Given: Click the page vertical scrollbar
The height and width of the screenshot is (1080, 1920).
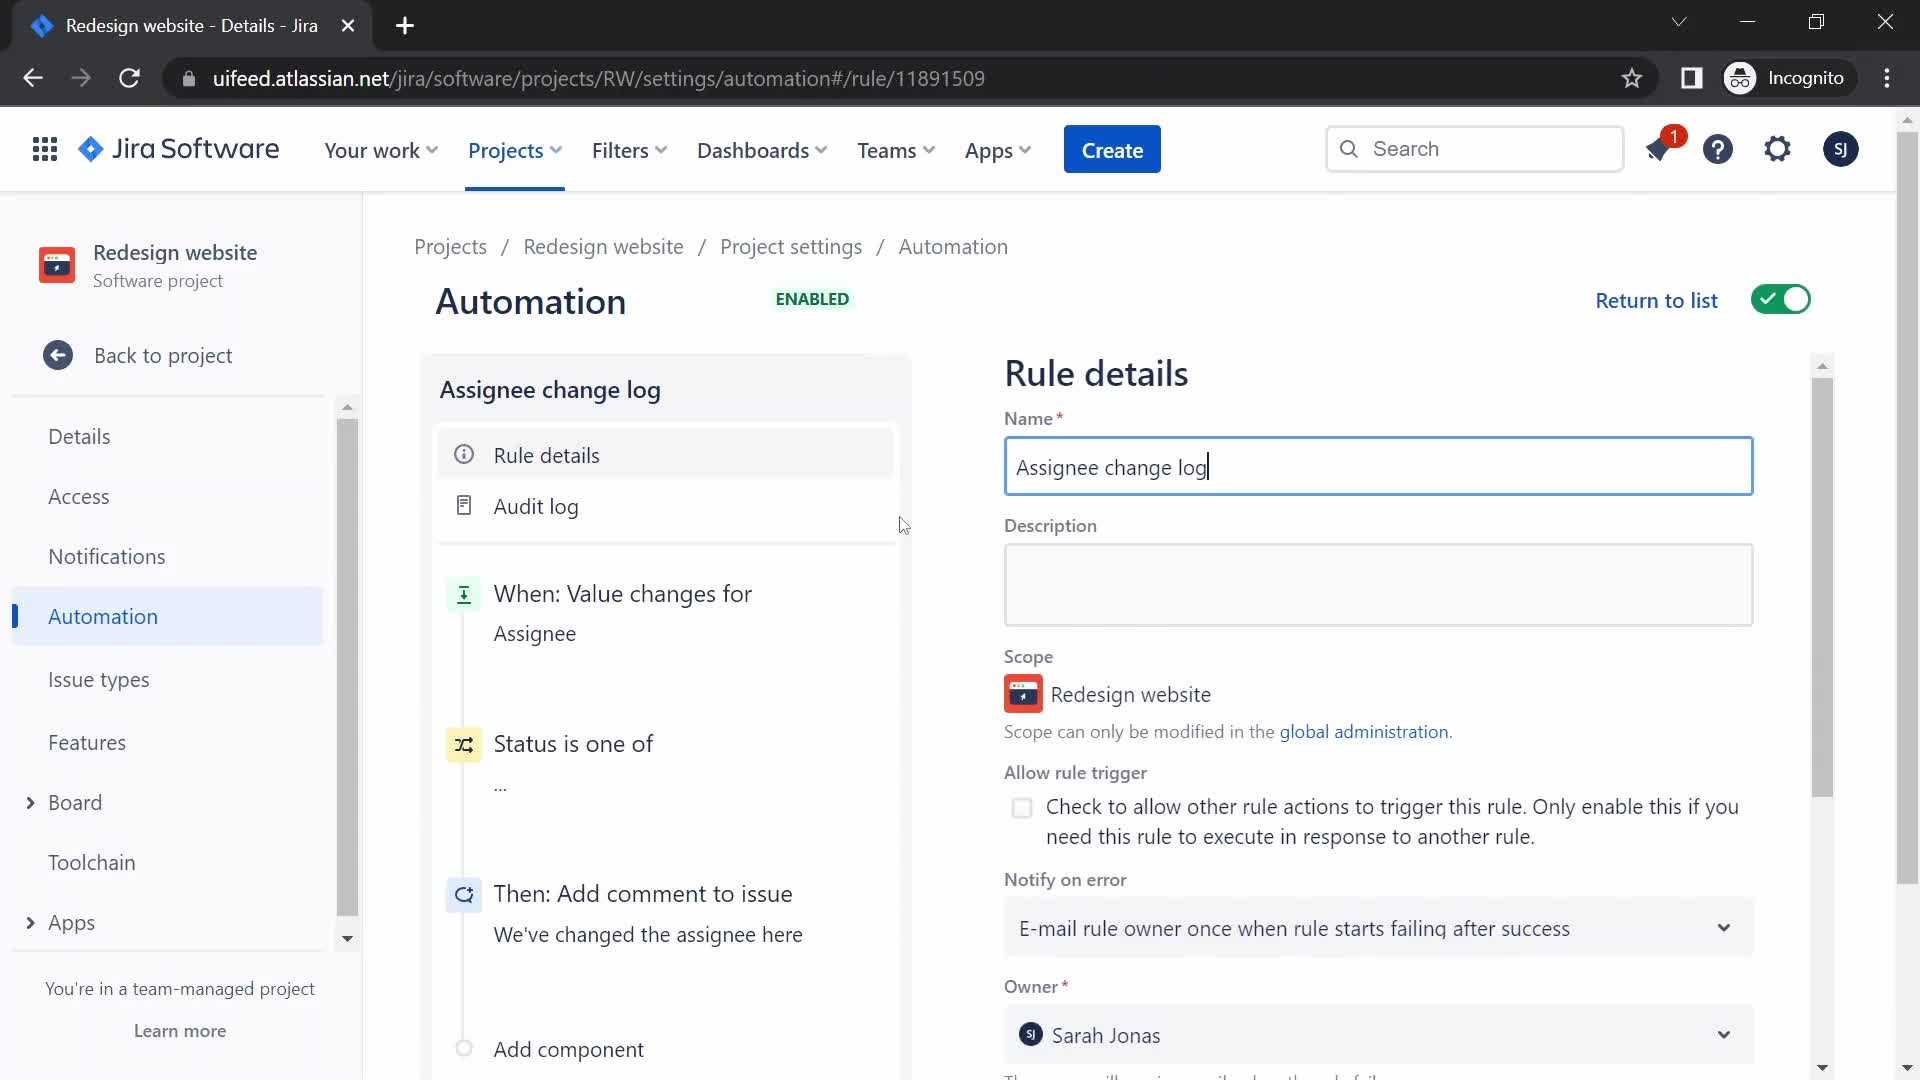Looking at the screenshot, I should point(1906,508).
